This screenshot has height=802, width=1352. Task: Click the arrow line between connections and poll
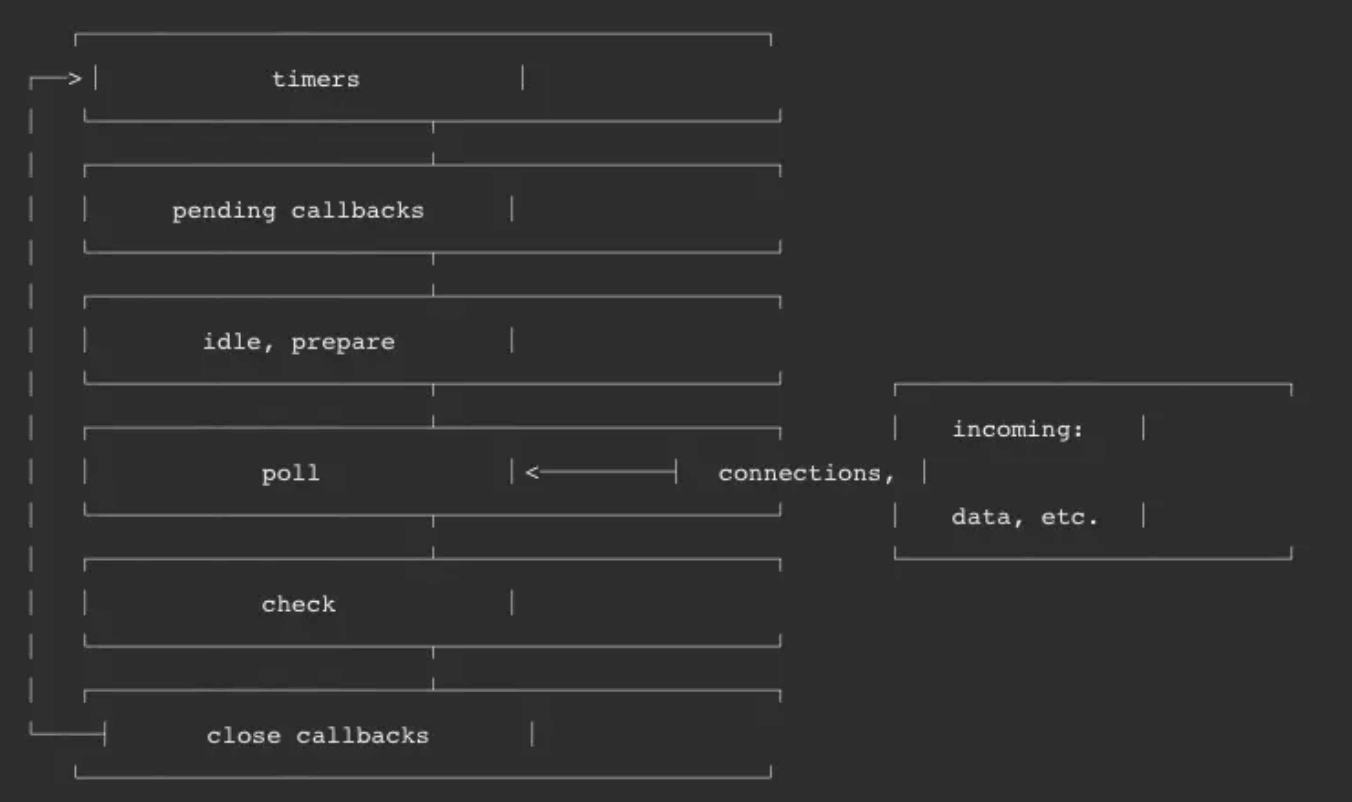click(x=607, y=473)
